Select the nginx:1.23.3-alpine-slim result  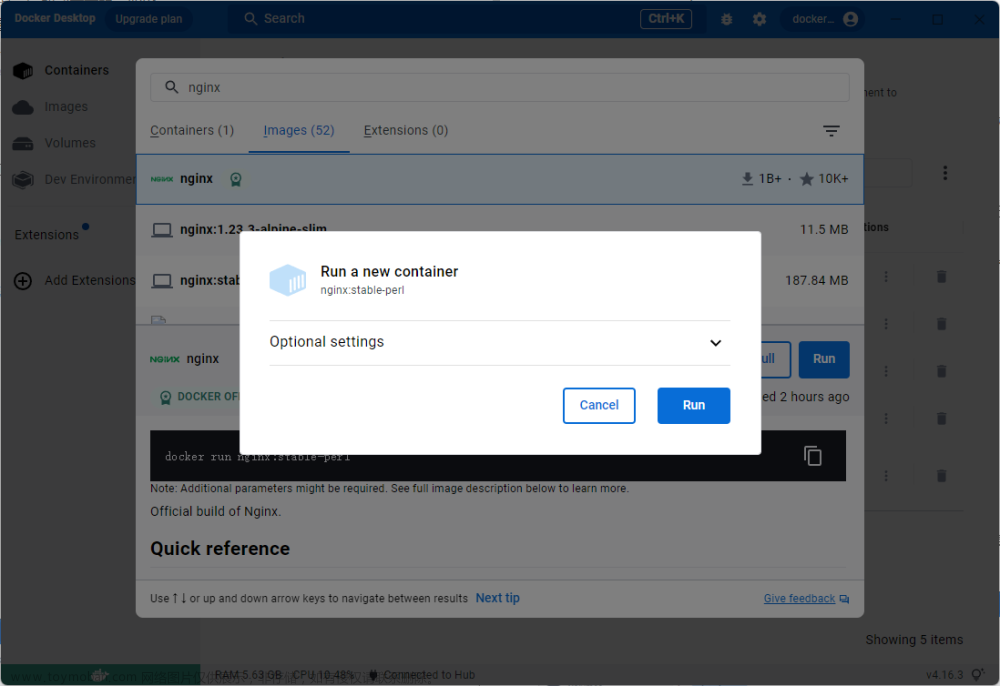point(499,230)
